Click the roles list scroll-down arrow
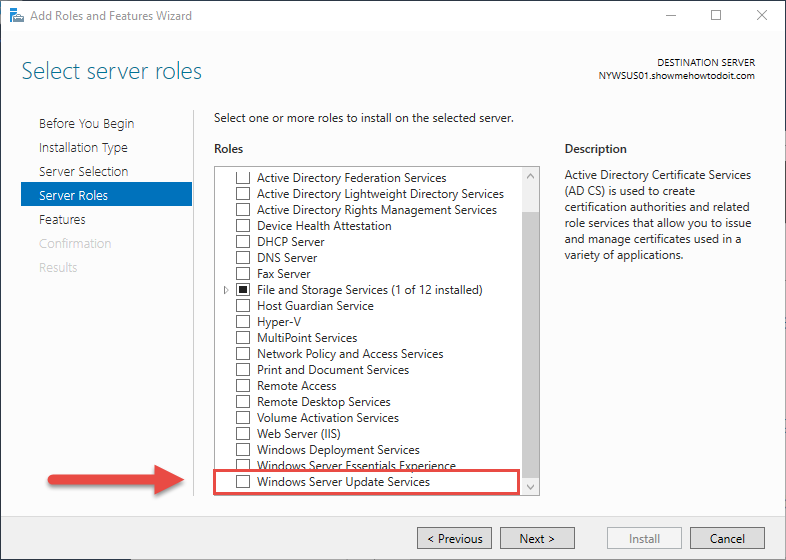This screenshot has height=560, width=786. point(530,487)
